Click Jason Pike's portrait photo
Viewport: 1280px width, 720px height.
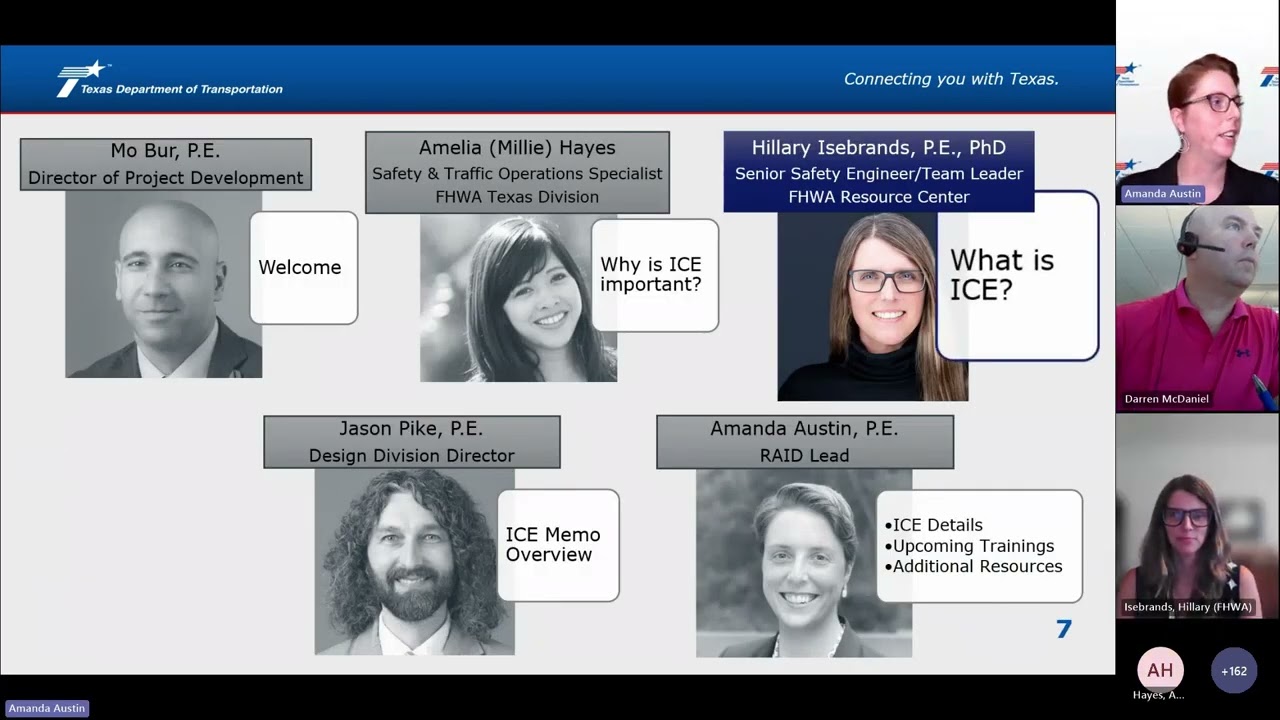coord(414,562)
